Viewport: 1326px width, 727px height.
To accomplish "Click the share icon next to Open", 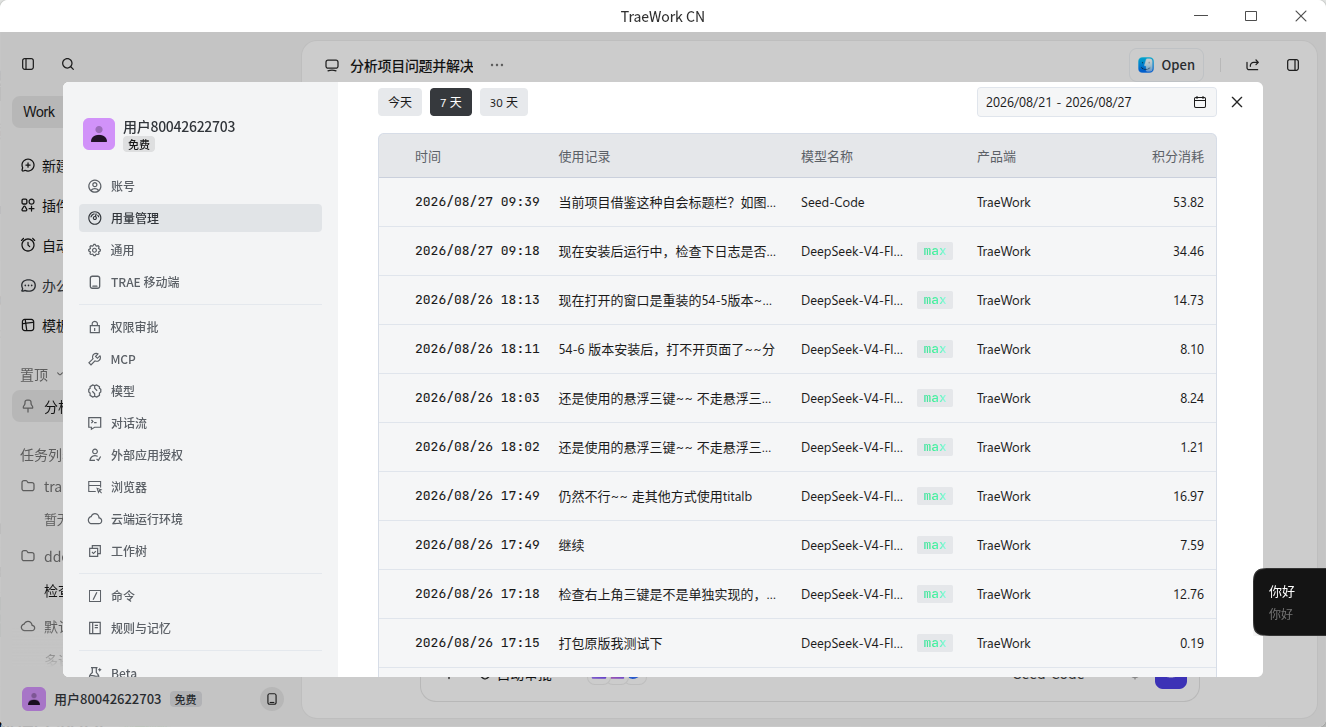I will (1252, 65).
